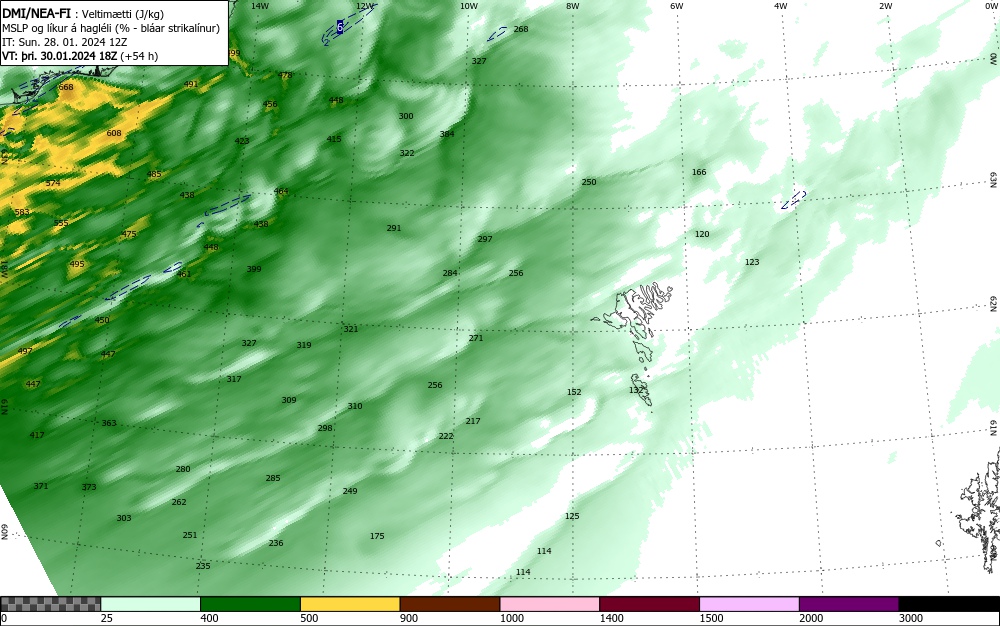Viewport: 1000px width, 626px height.
Task: Click the legend tick label '900'
Action: (409, 618)
